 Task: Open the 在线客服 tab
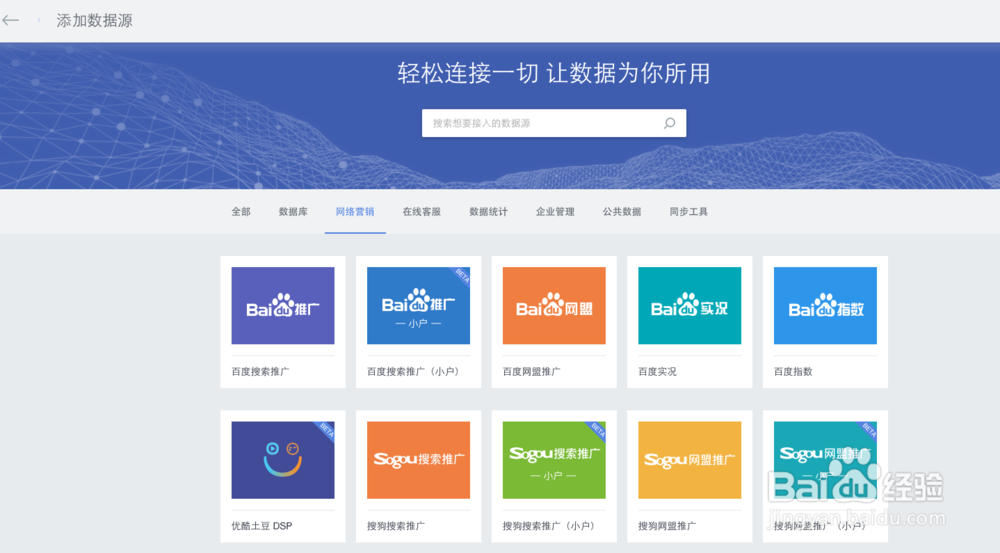422,212
